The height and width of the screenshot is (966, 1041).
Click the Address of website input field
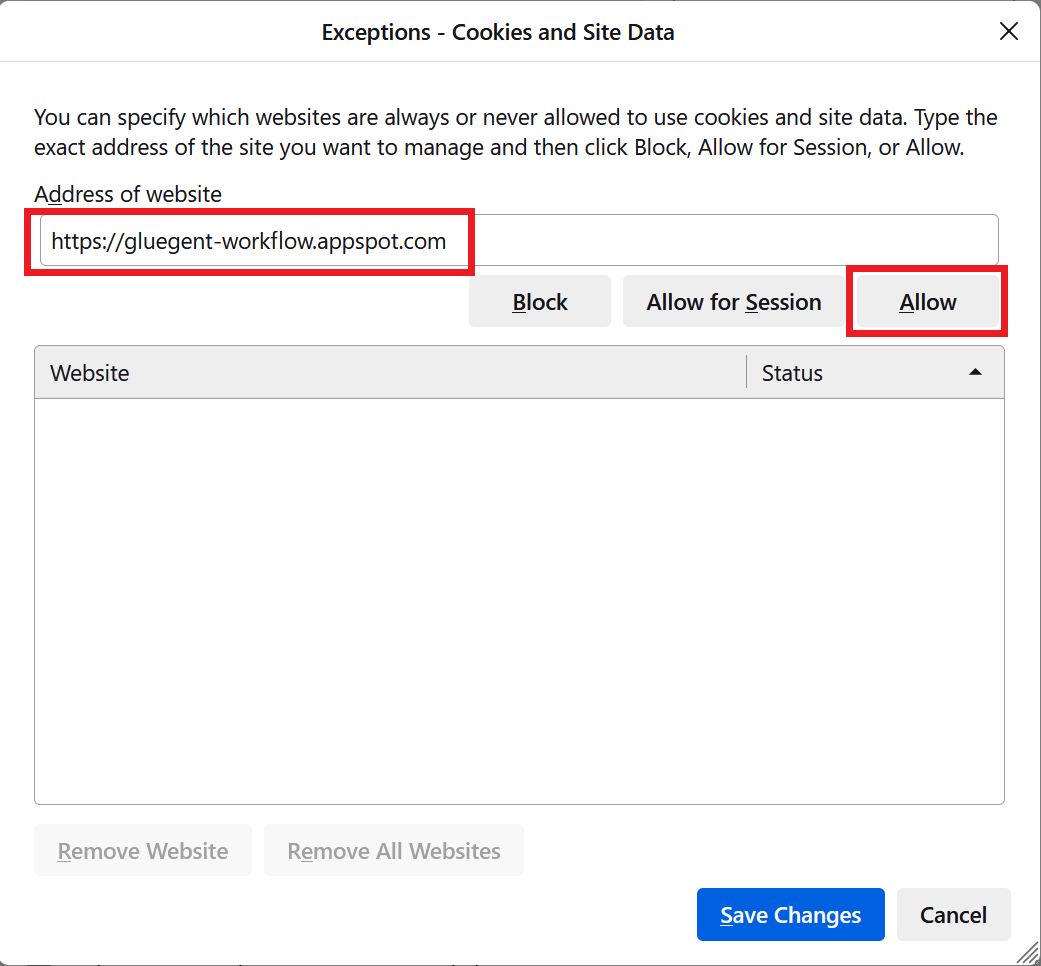519,240
